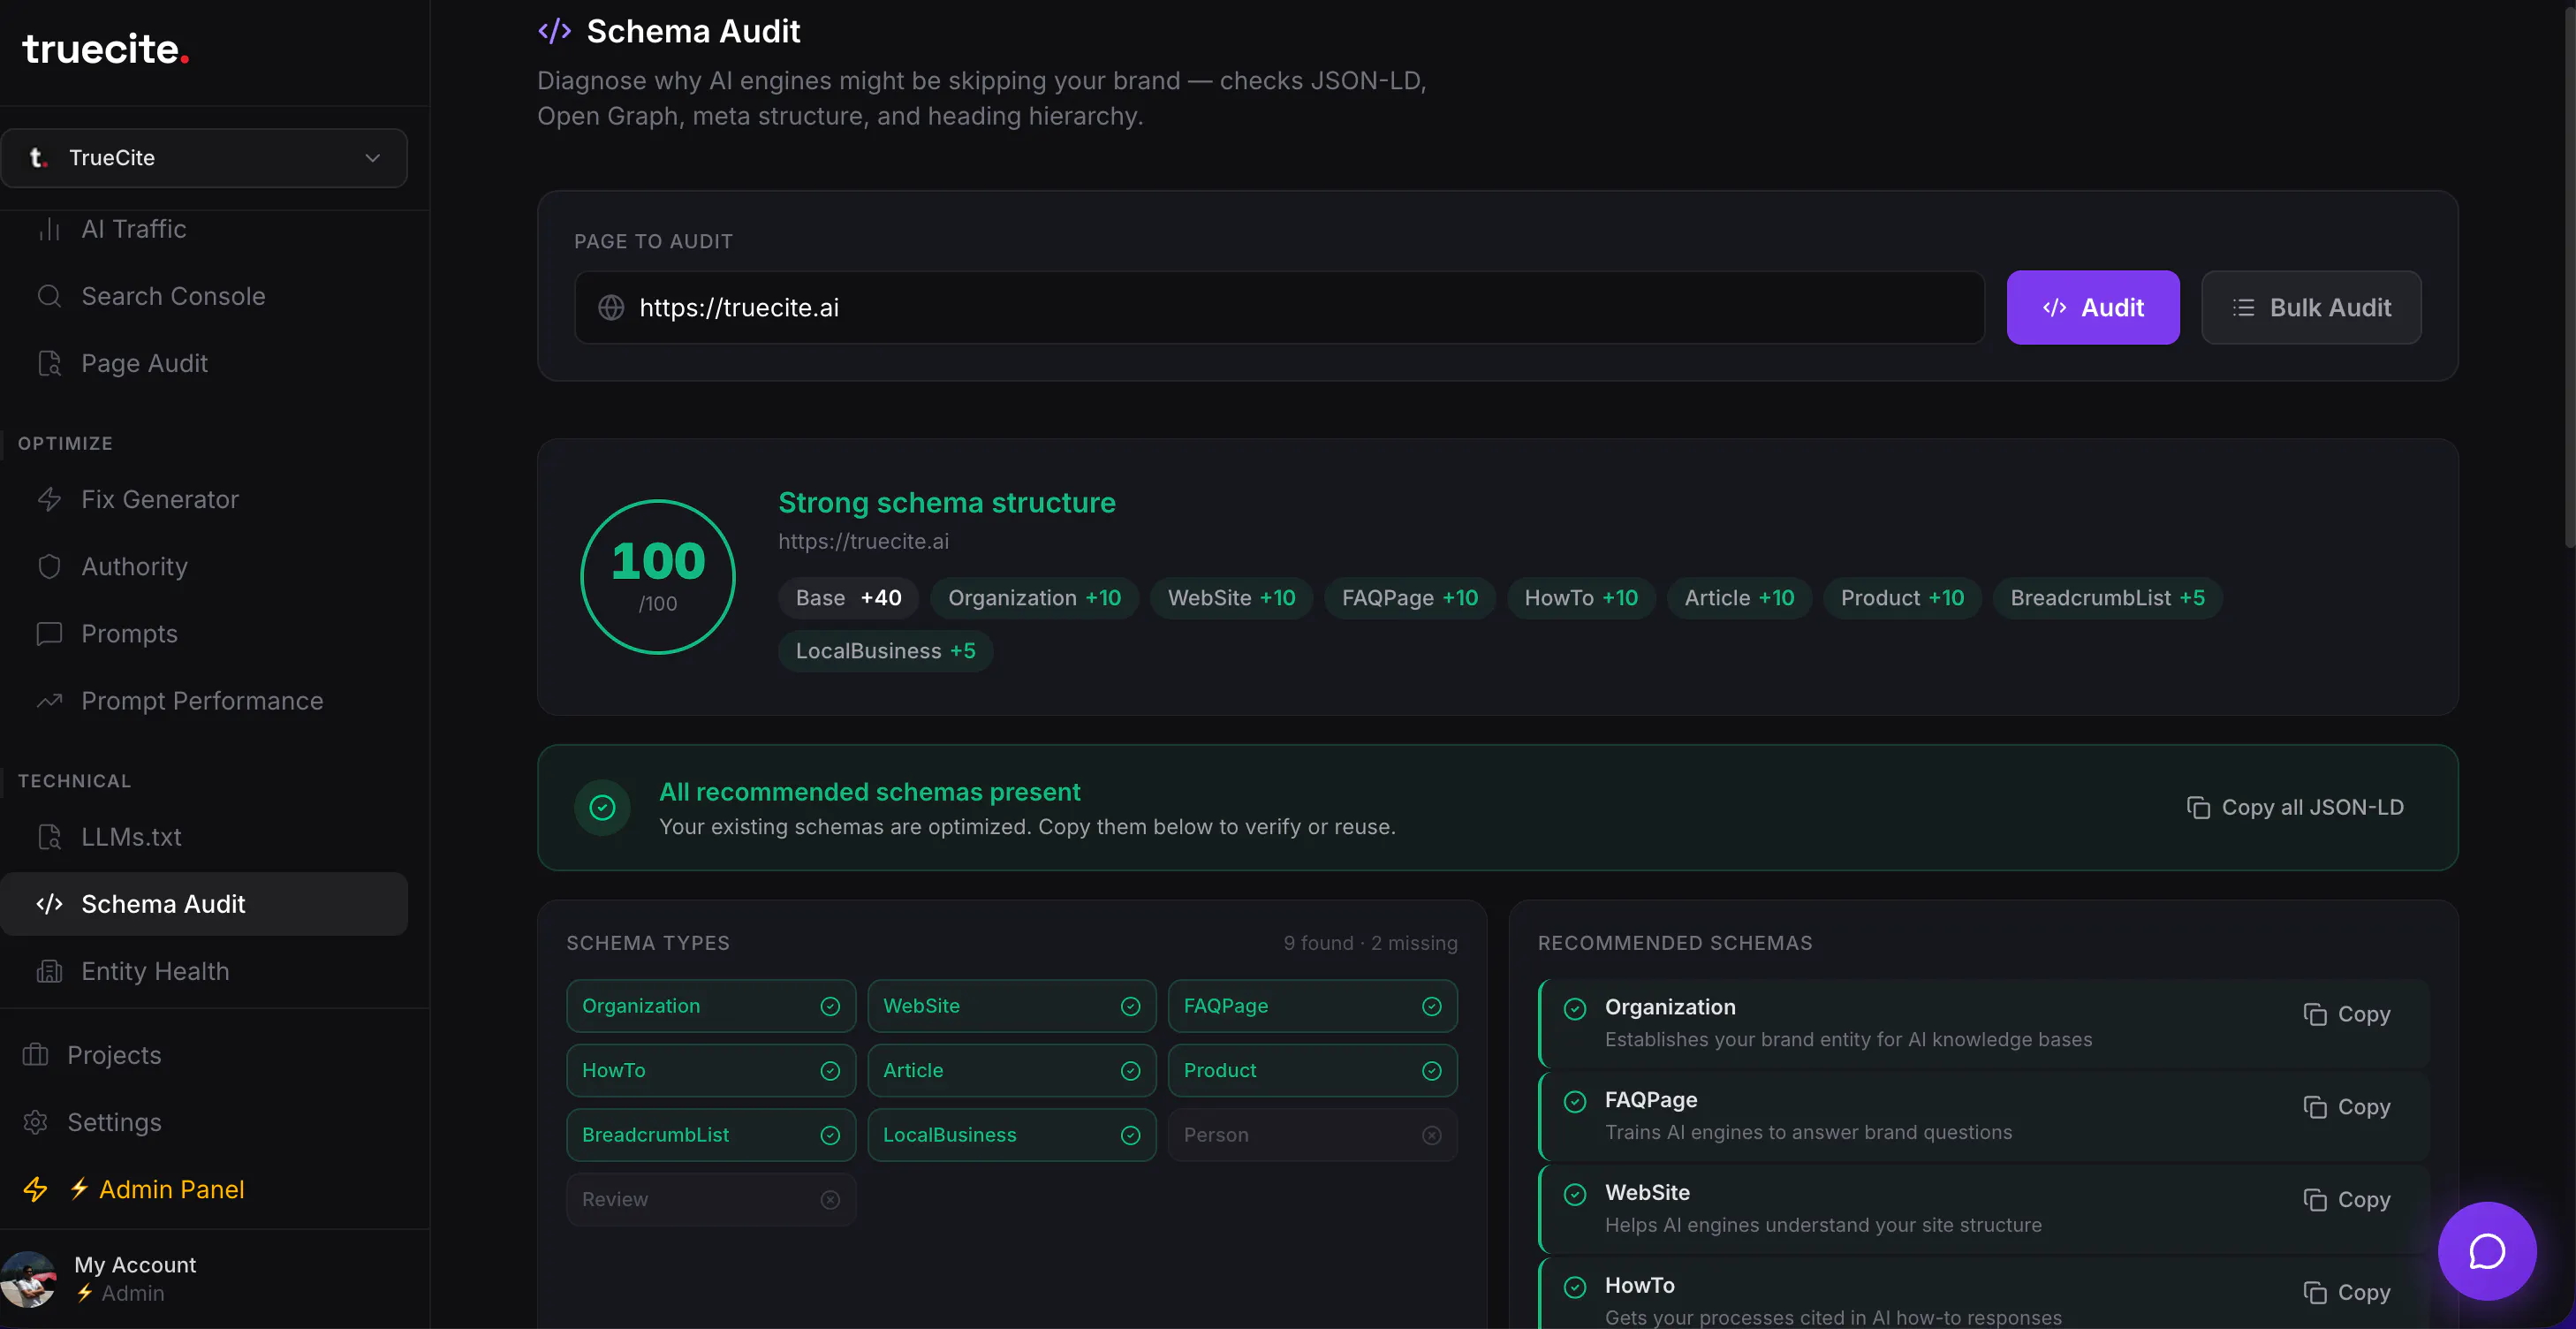Screen dimensions: 2576x1329
Task: Click the Strong schema structure heading
Action: tap(947, 502)
